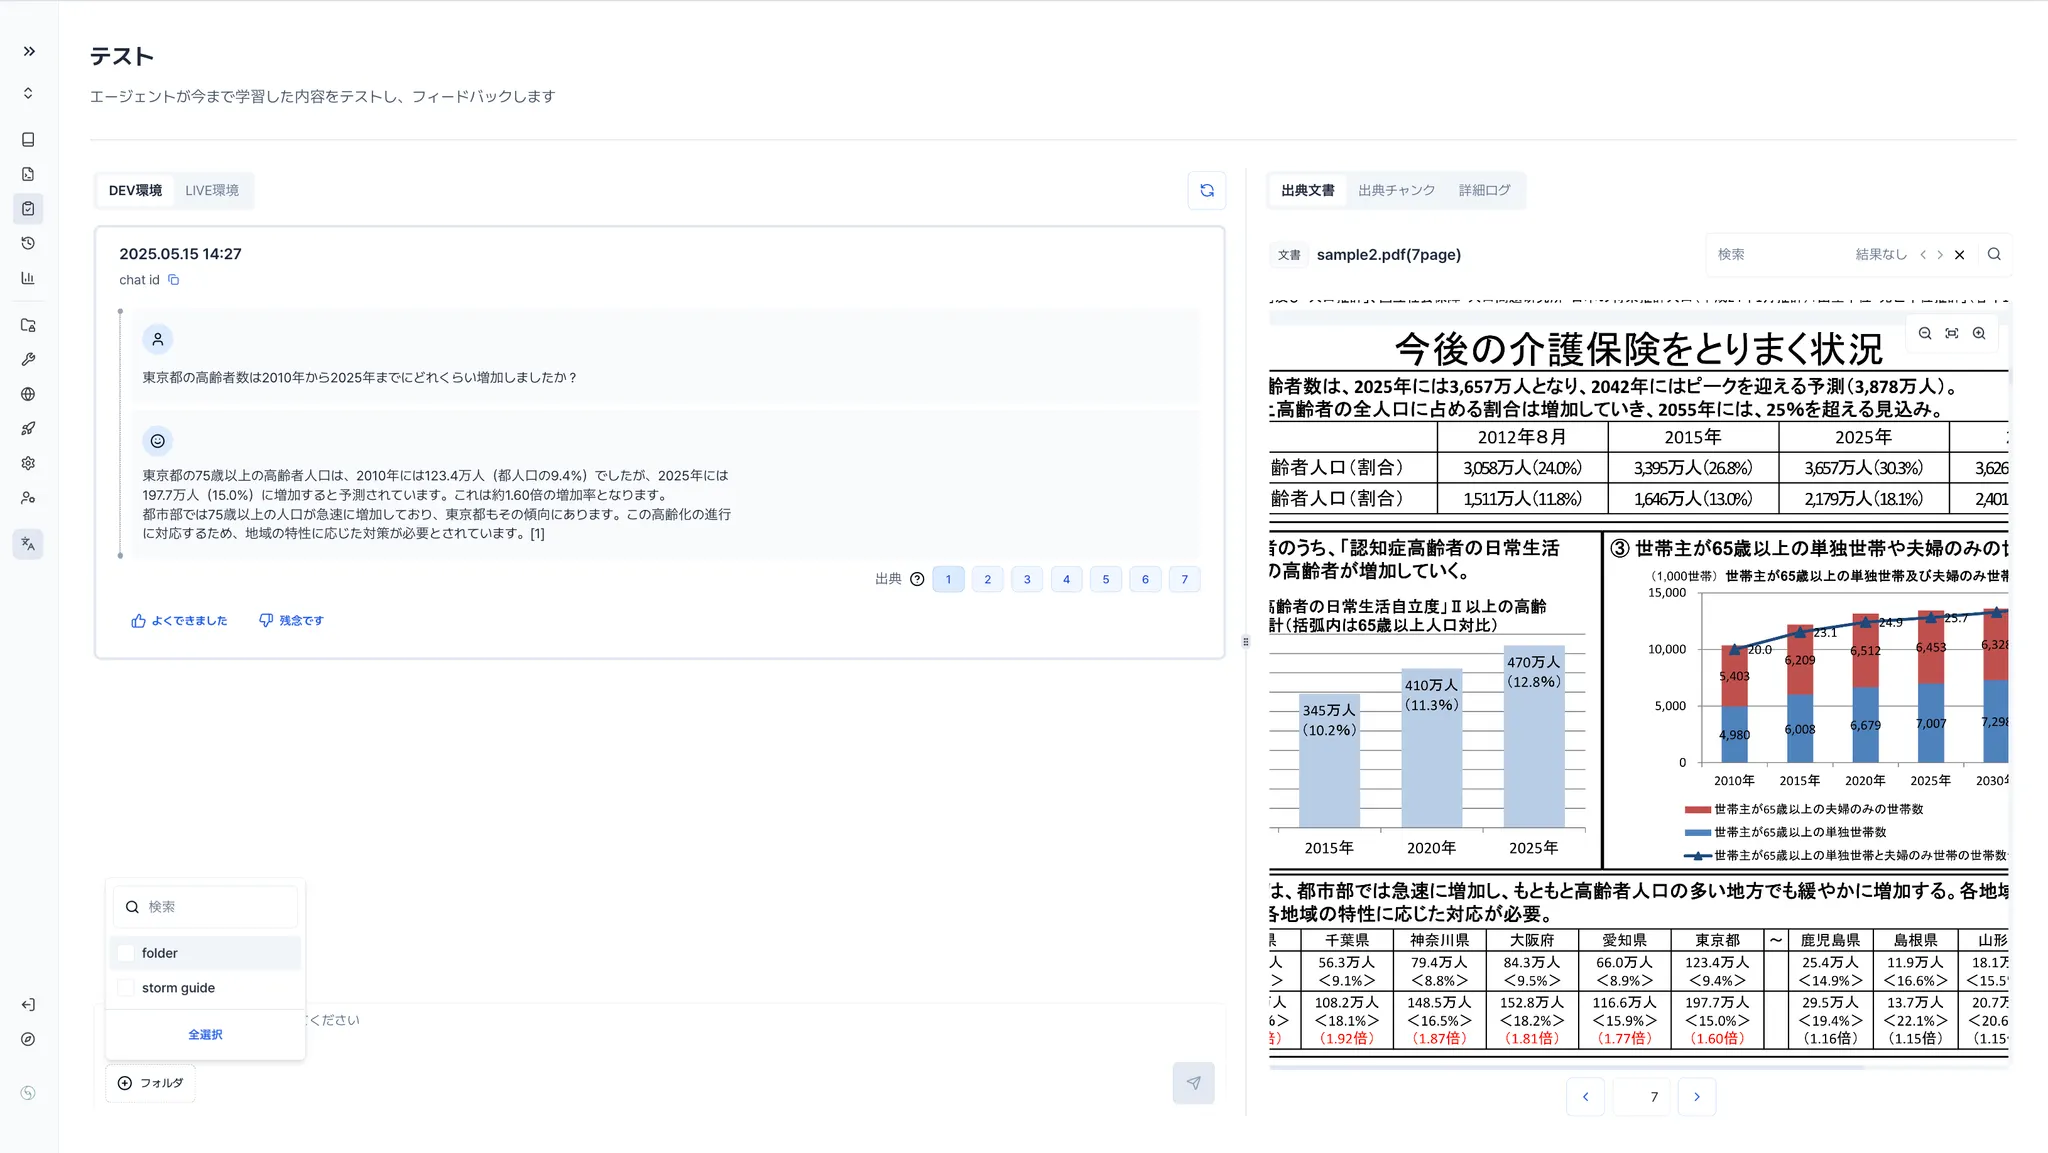Image resolution: width=2048 pixels, height=1153 pixels.
Task: Click the fit-to-width document icon
Action: 1952,334
